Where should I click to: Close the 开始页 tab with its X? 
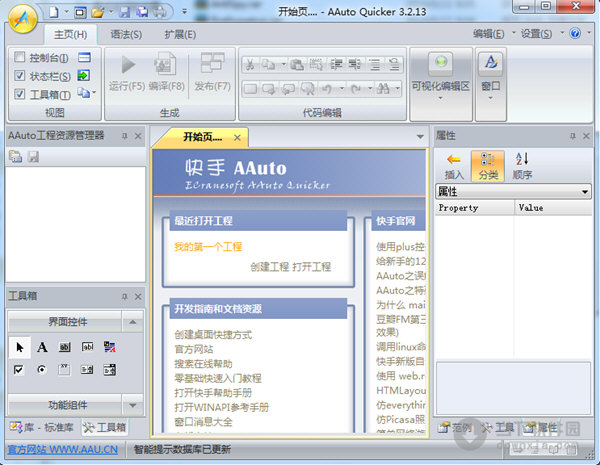pyautogui.click(x=237, y=137)
